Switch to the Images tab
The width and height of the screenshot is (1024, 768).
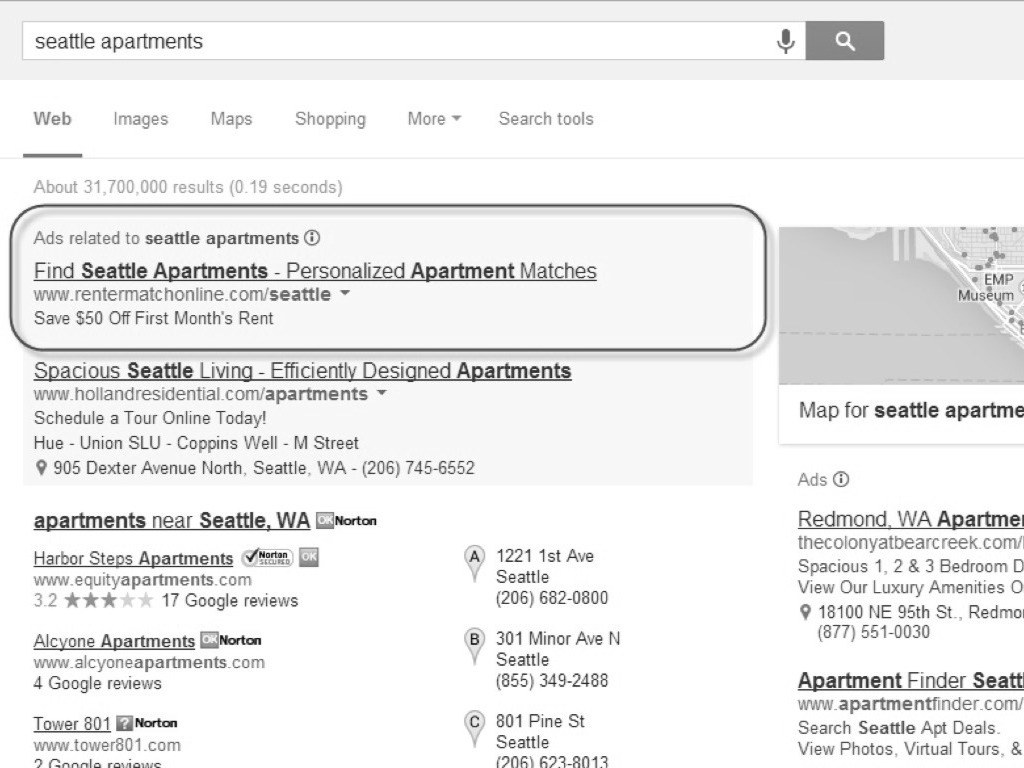click(x=140, y=119)
